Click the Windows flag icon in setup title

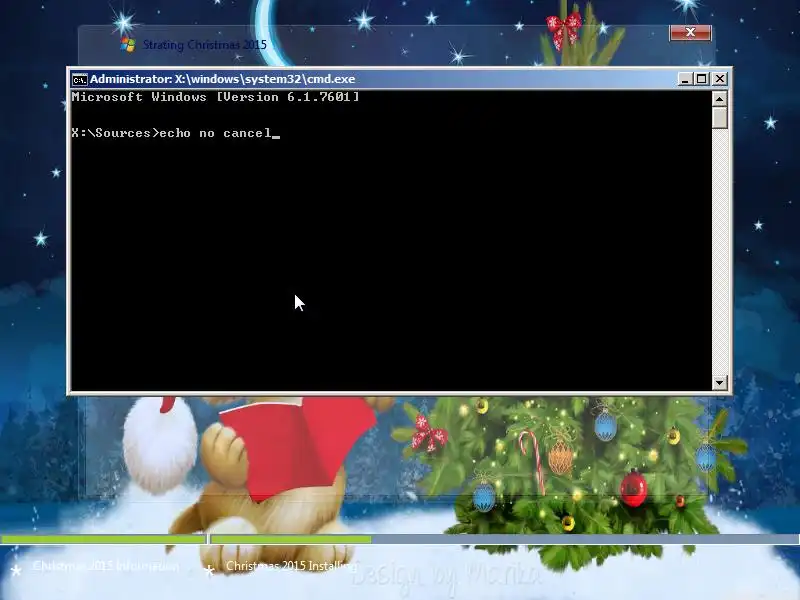(x=128, y=45)
